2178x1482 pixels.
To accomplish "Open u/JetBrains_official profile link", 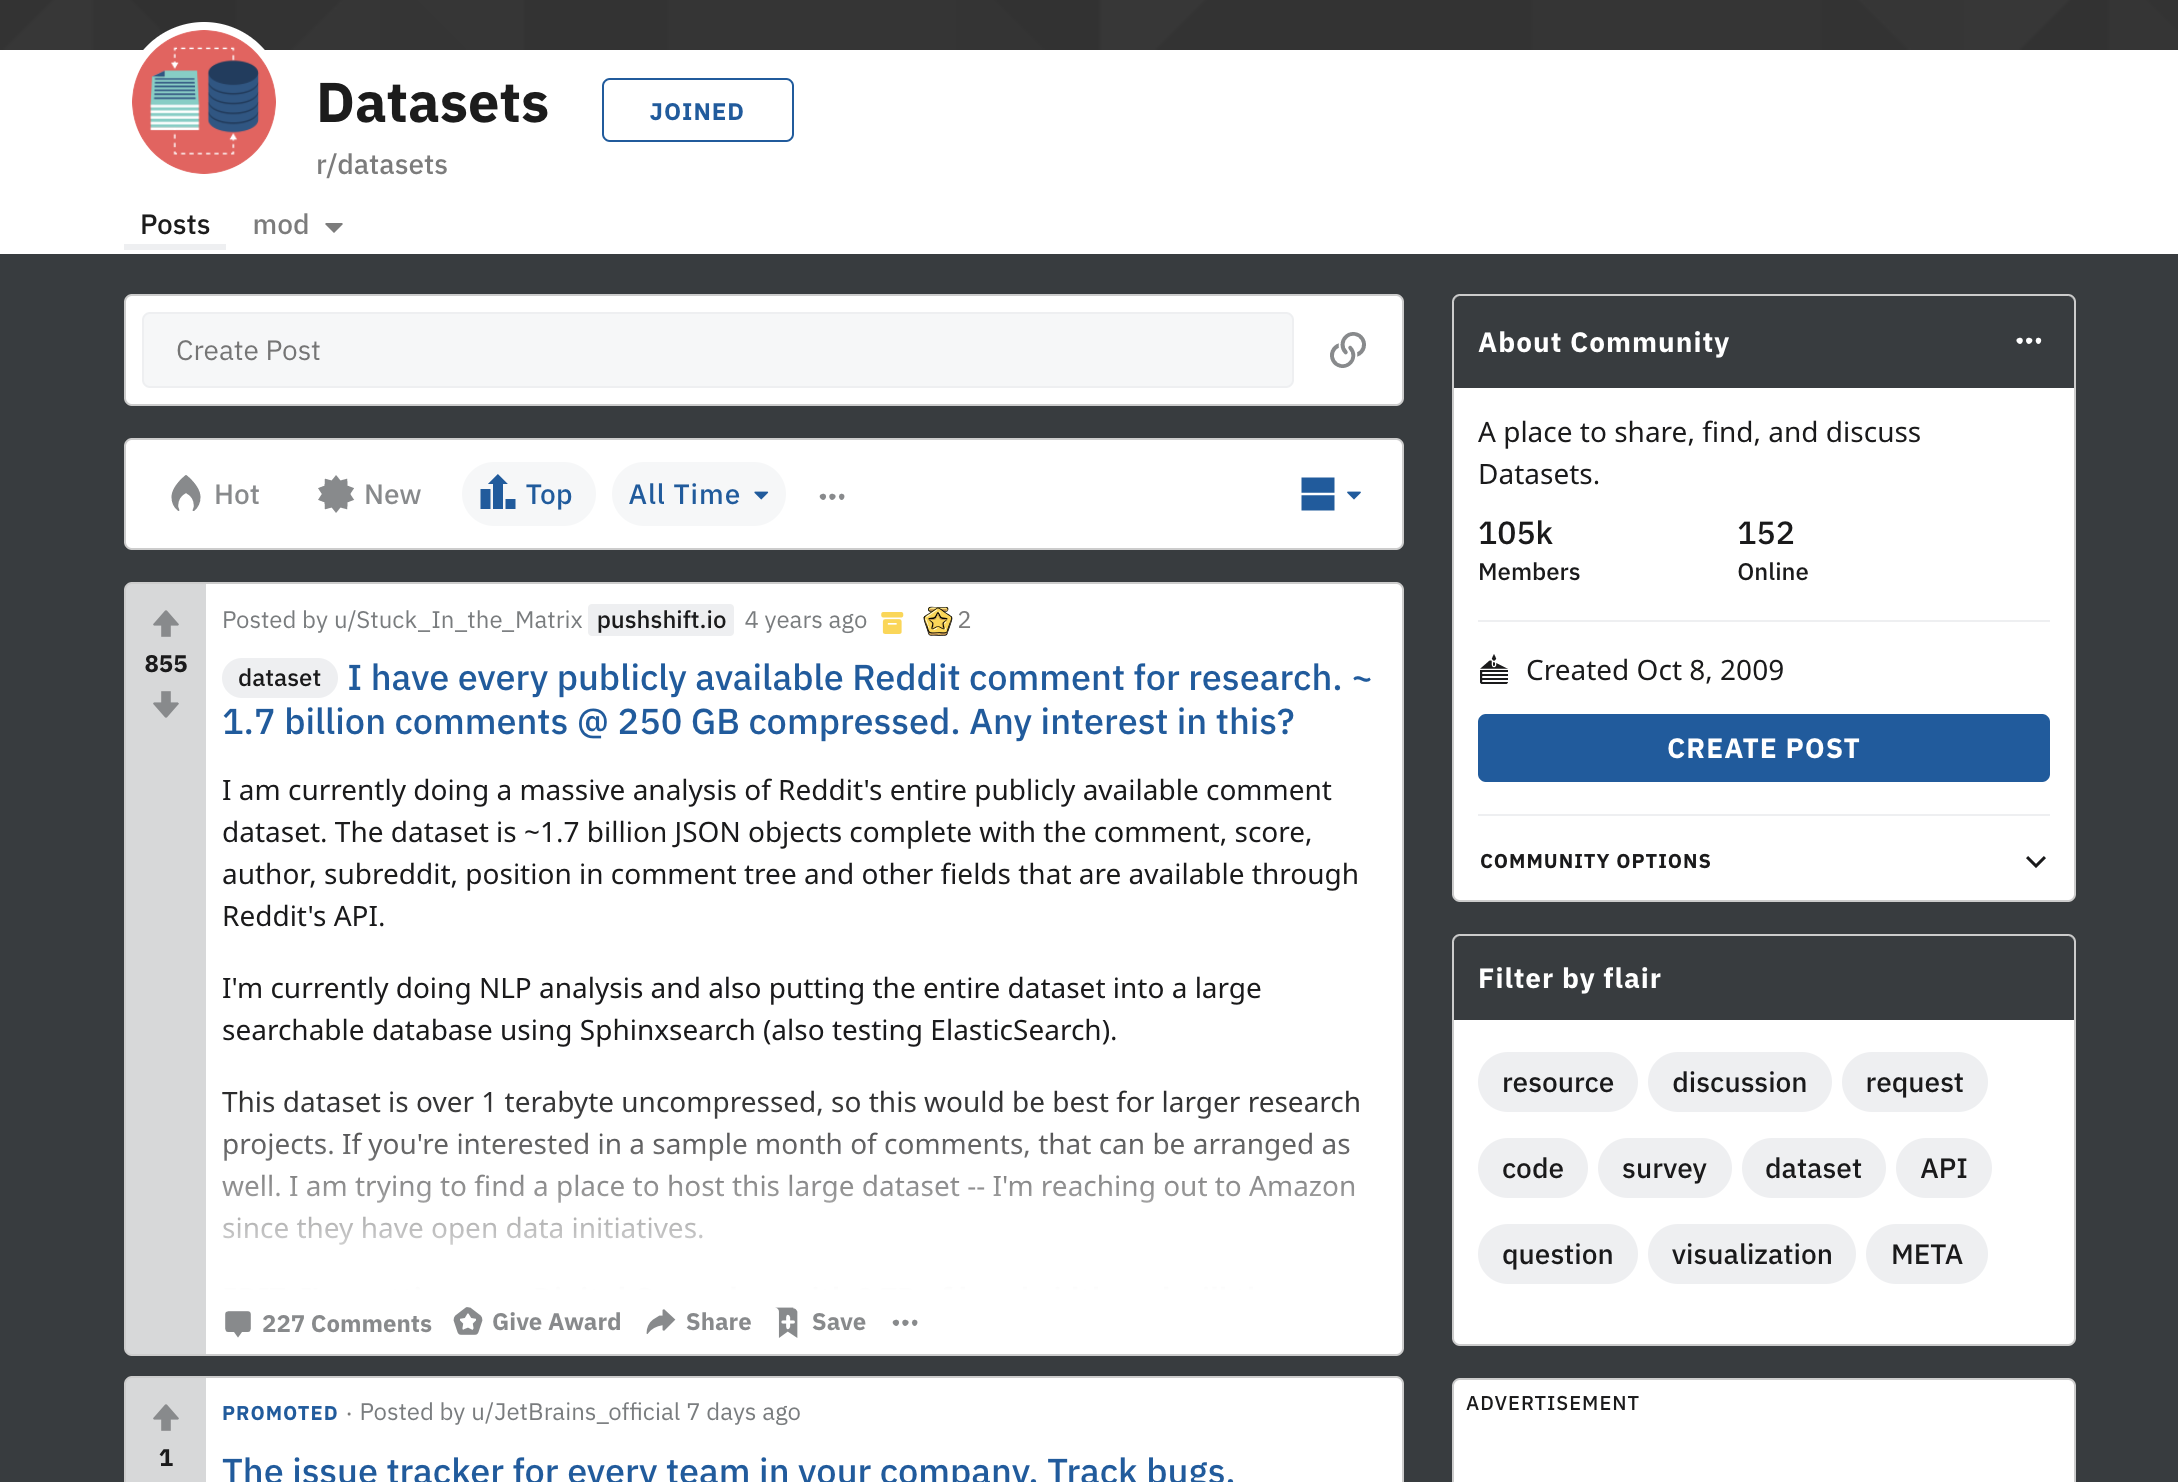I will coord(575,1412).
